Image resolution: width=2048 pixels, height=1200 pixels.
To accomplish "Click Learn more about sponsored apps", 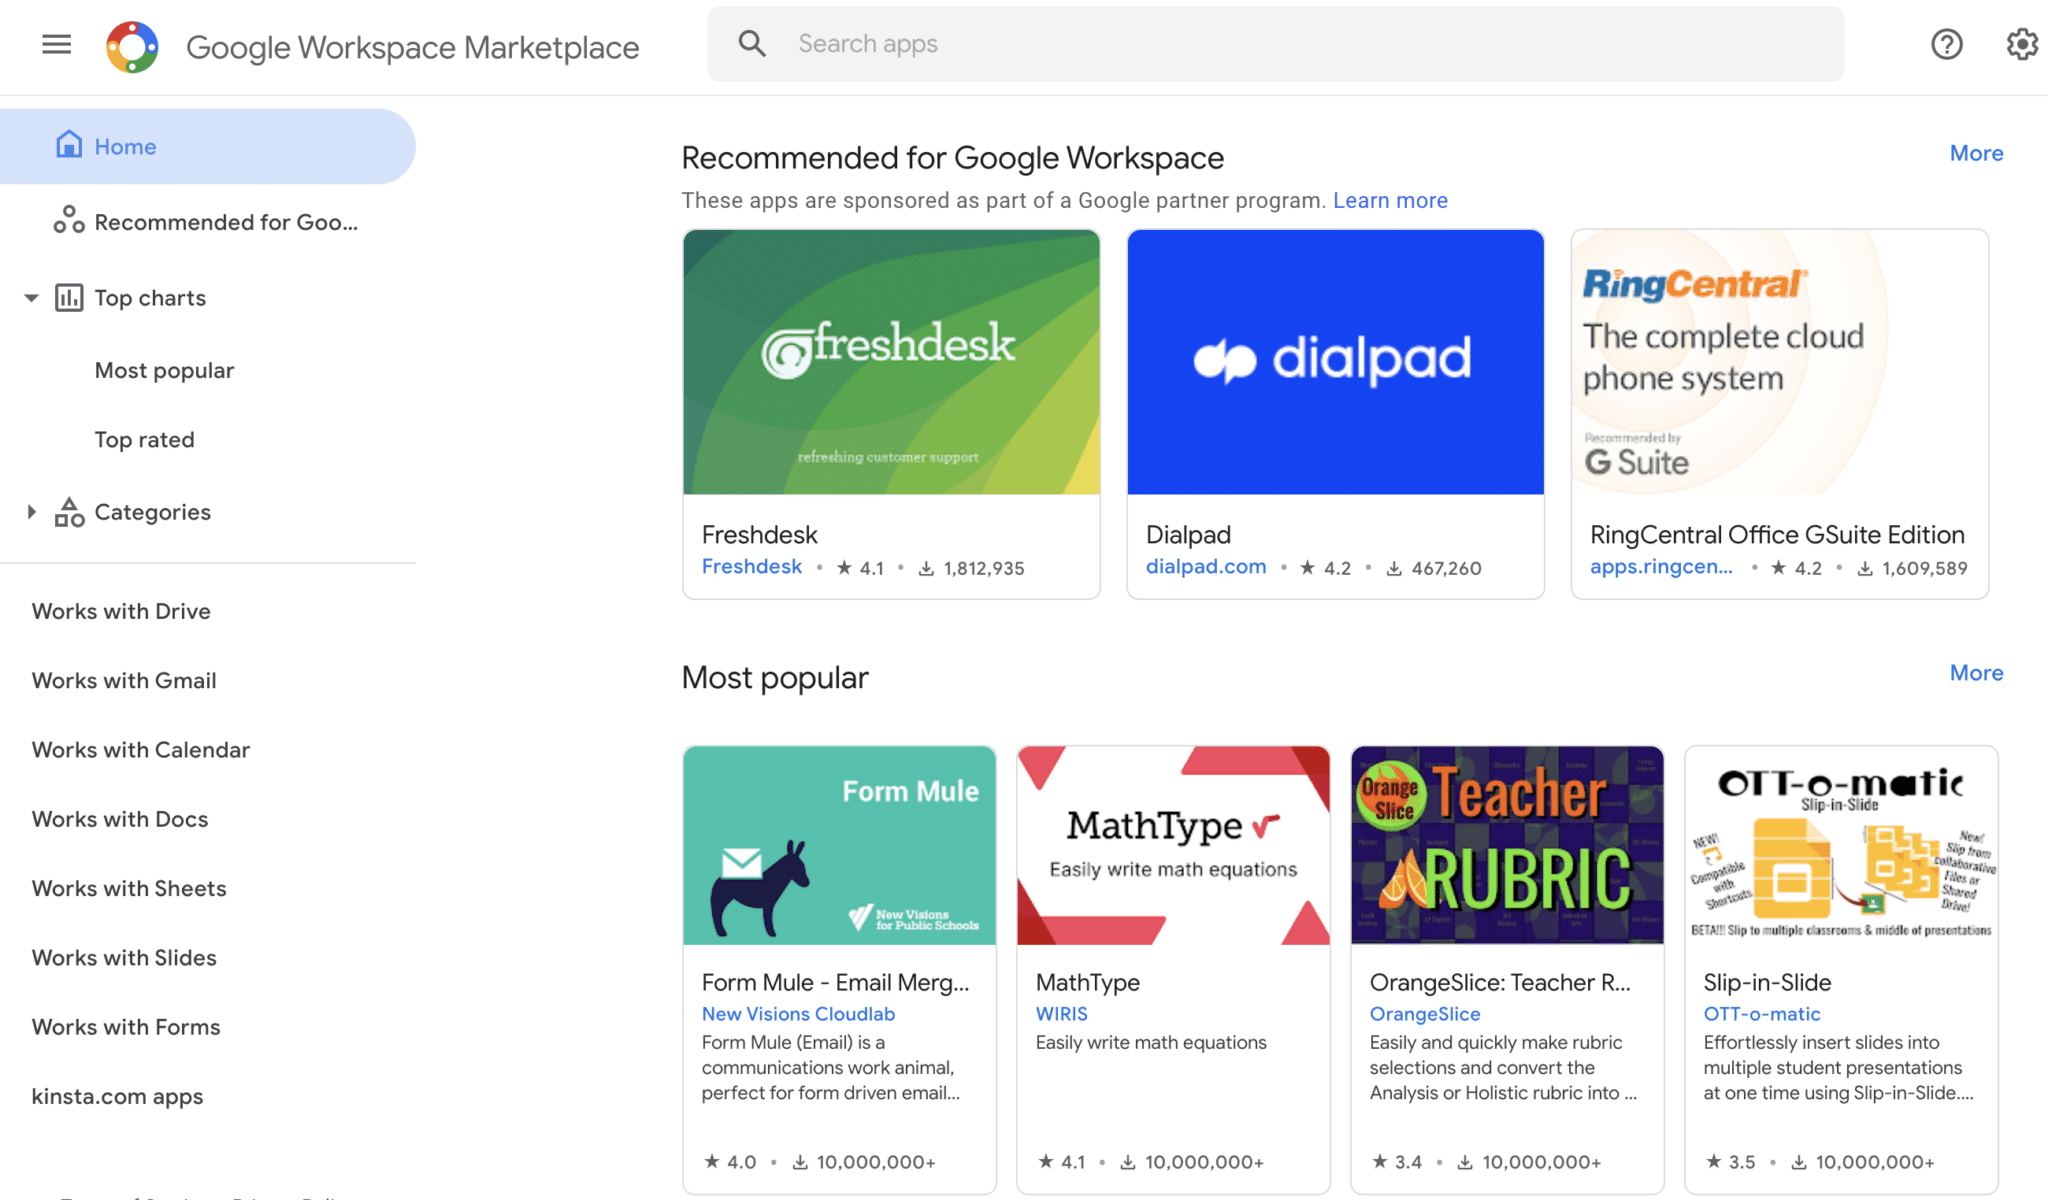I will pyautogui.click(x=1389, y=200).
